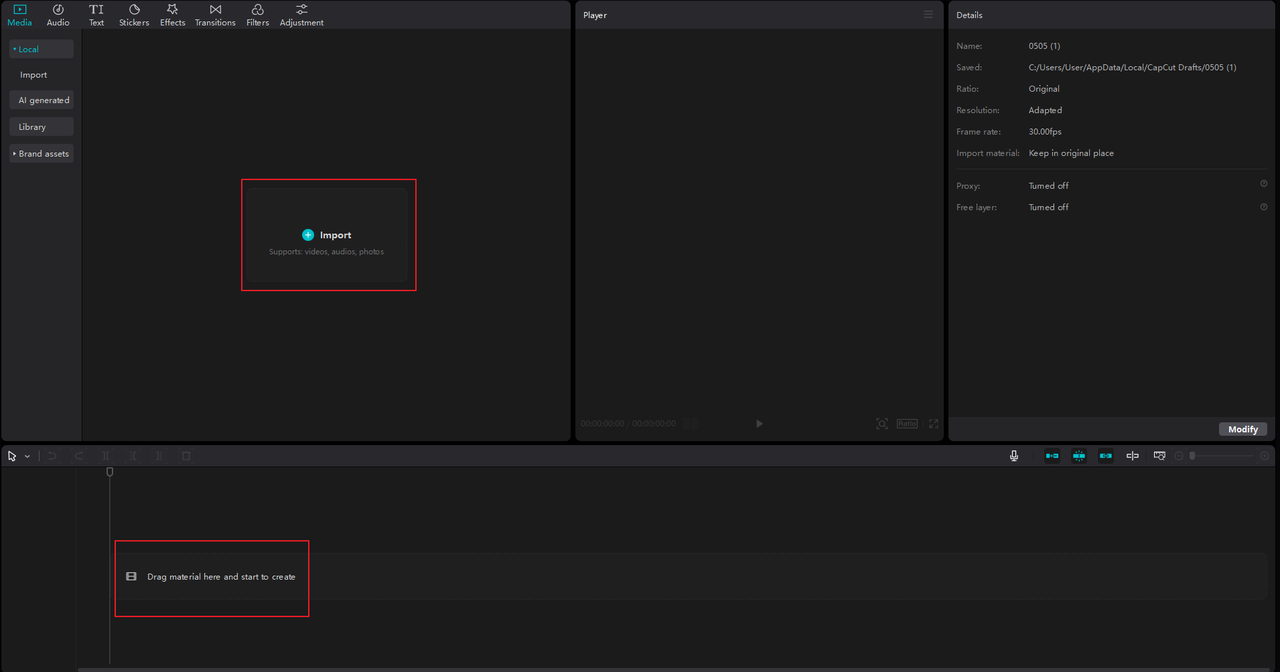Screen dimensions: 1280x672
Task: Select the Filters tab
Action: pos(257,15)
